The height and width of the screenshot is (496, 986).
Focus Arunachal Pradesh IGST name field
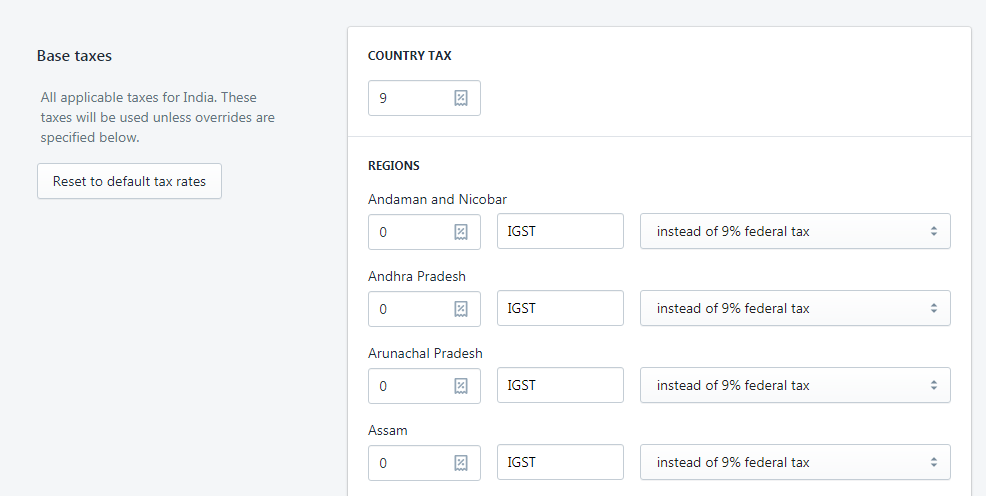point(560,385)
